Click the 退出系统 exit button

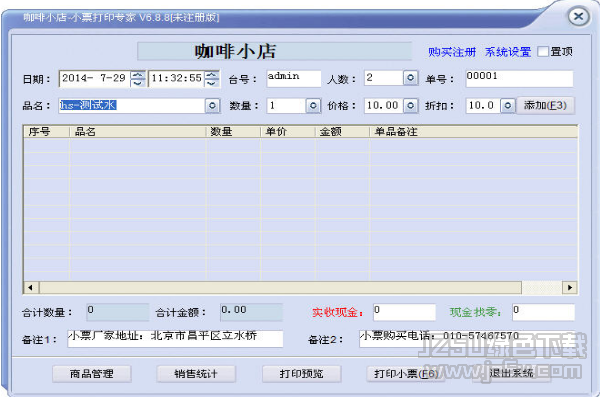click(512, 374)
